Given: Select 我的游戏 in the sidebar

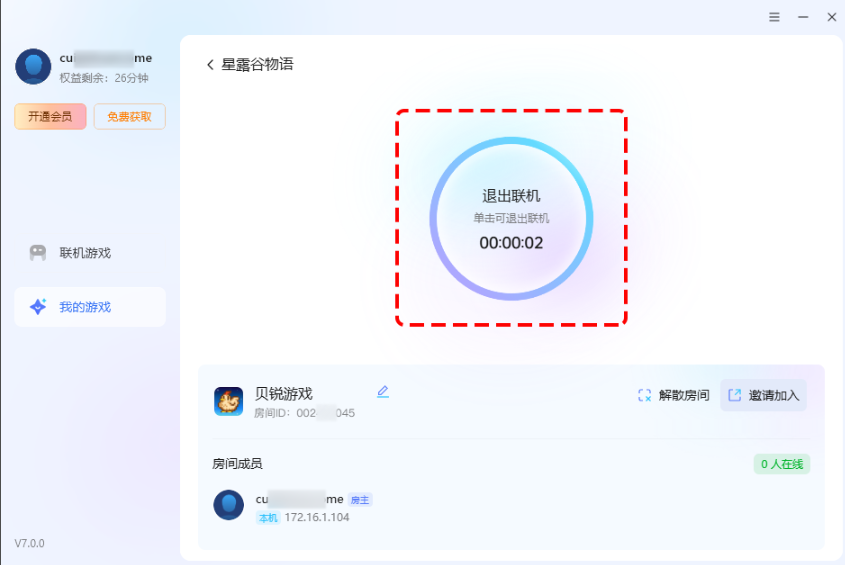Looking at the screenshot, I should click(85, 307).
